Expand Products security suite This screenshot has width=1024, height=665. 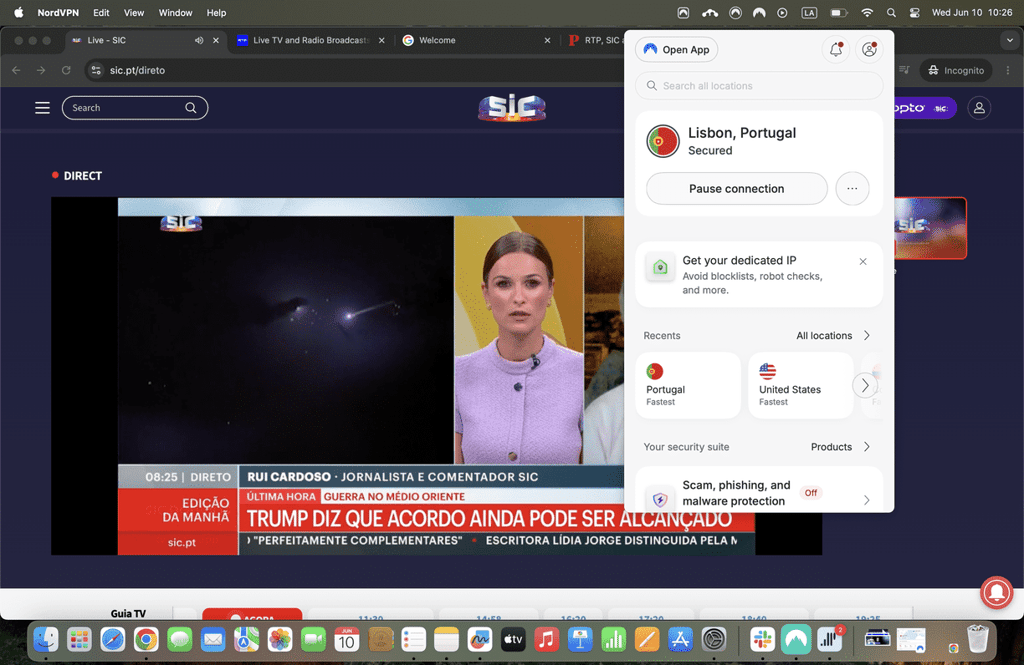pos(840,447)
